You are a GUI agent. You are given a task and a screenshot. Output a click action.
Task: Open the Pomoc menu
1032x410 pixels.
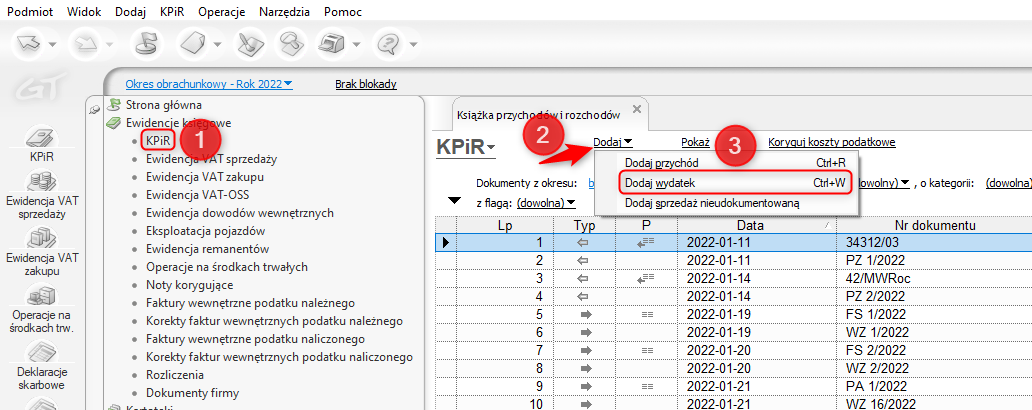[343, 12]
